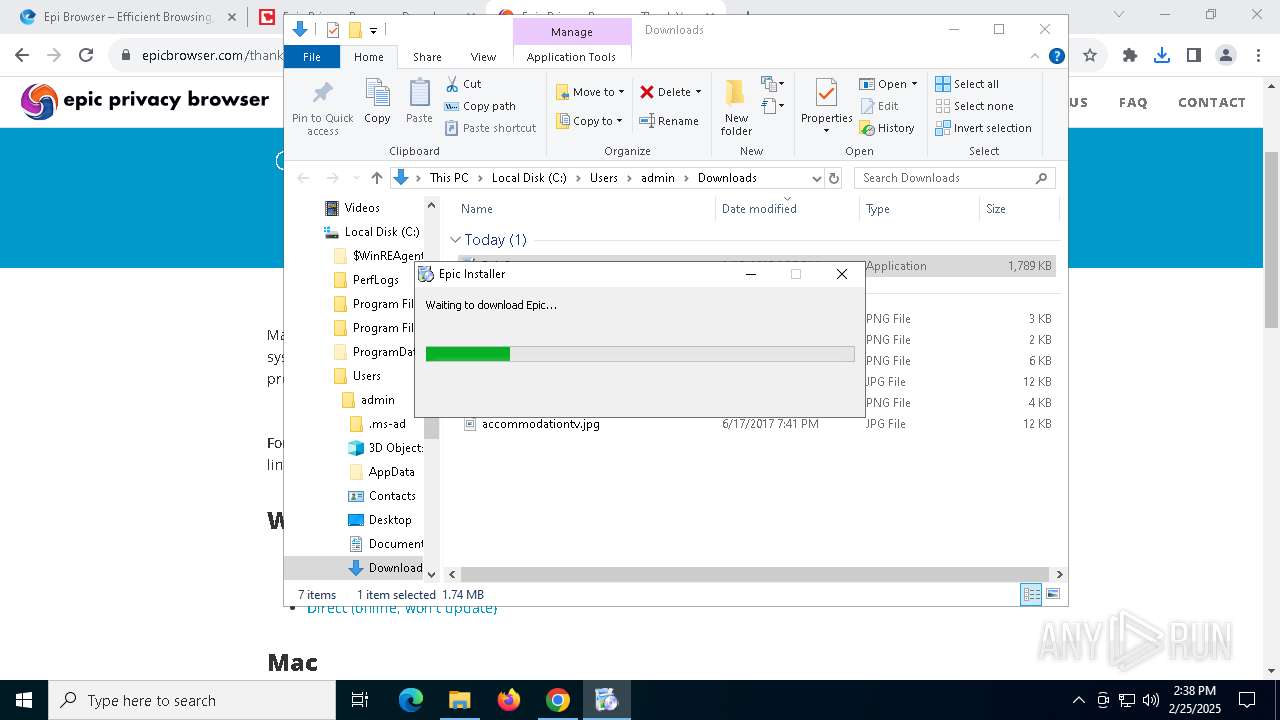
Task: Select PerfLogs folder in tree
Action: coord(375,280)
